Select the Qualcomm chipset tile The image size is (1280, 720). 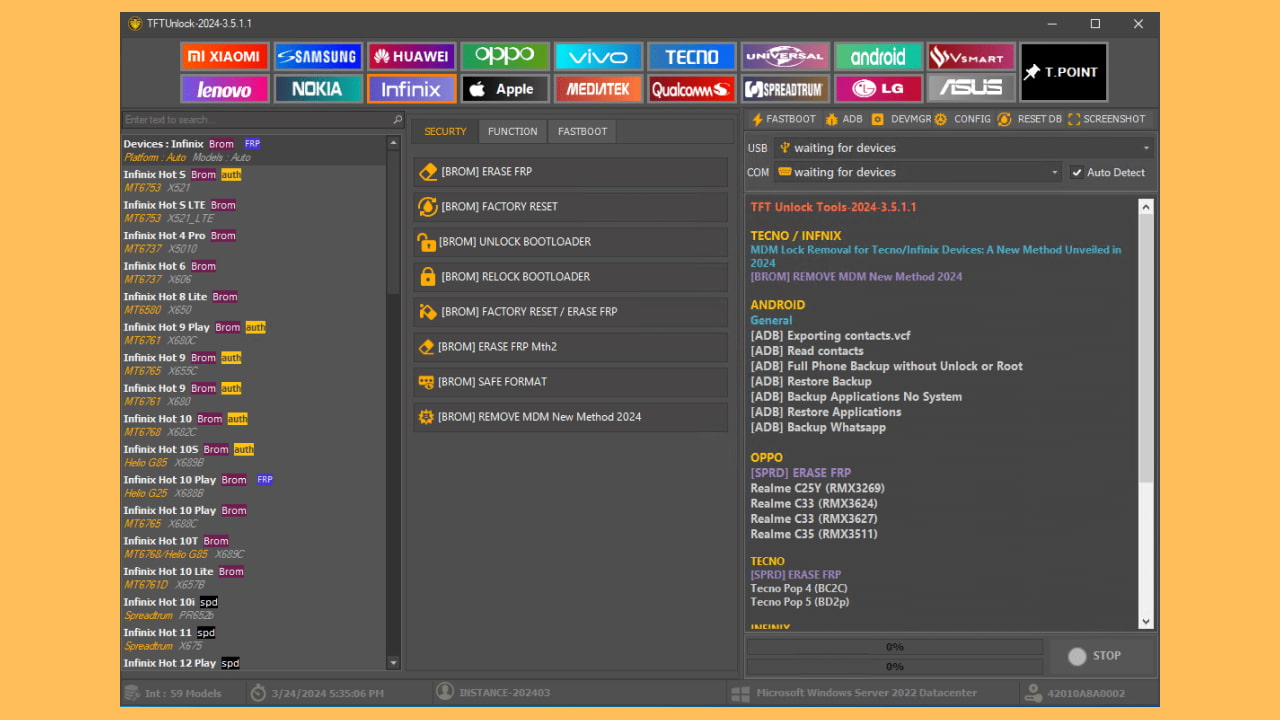[x=692, y=89]
